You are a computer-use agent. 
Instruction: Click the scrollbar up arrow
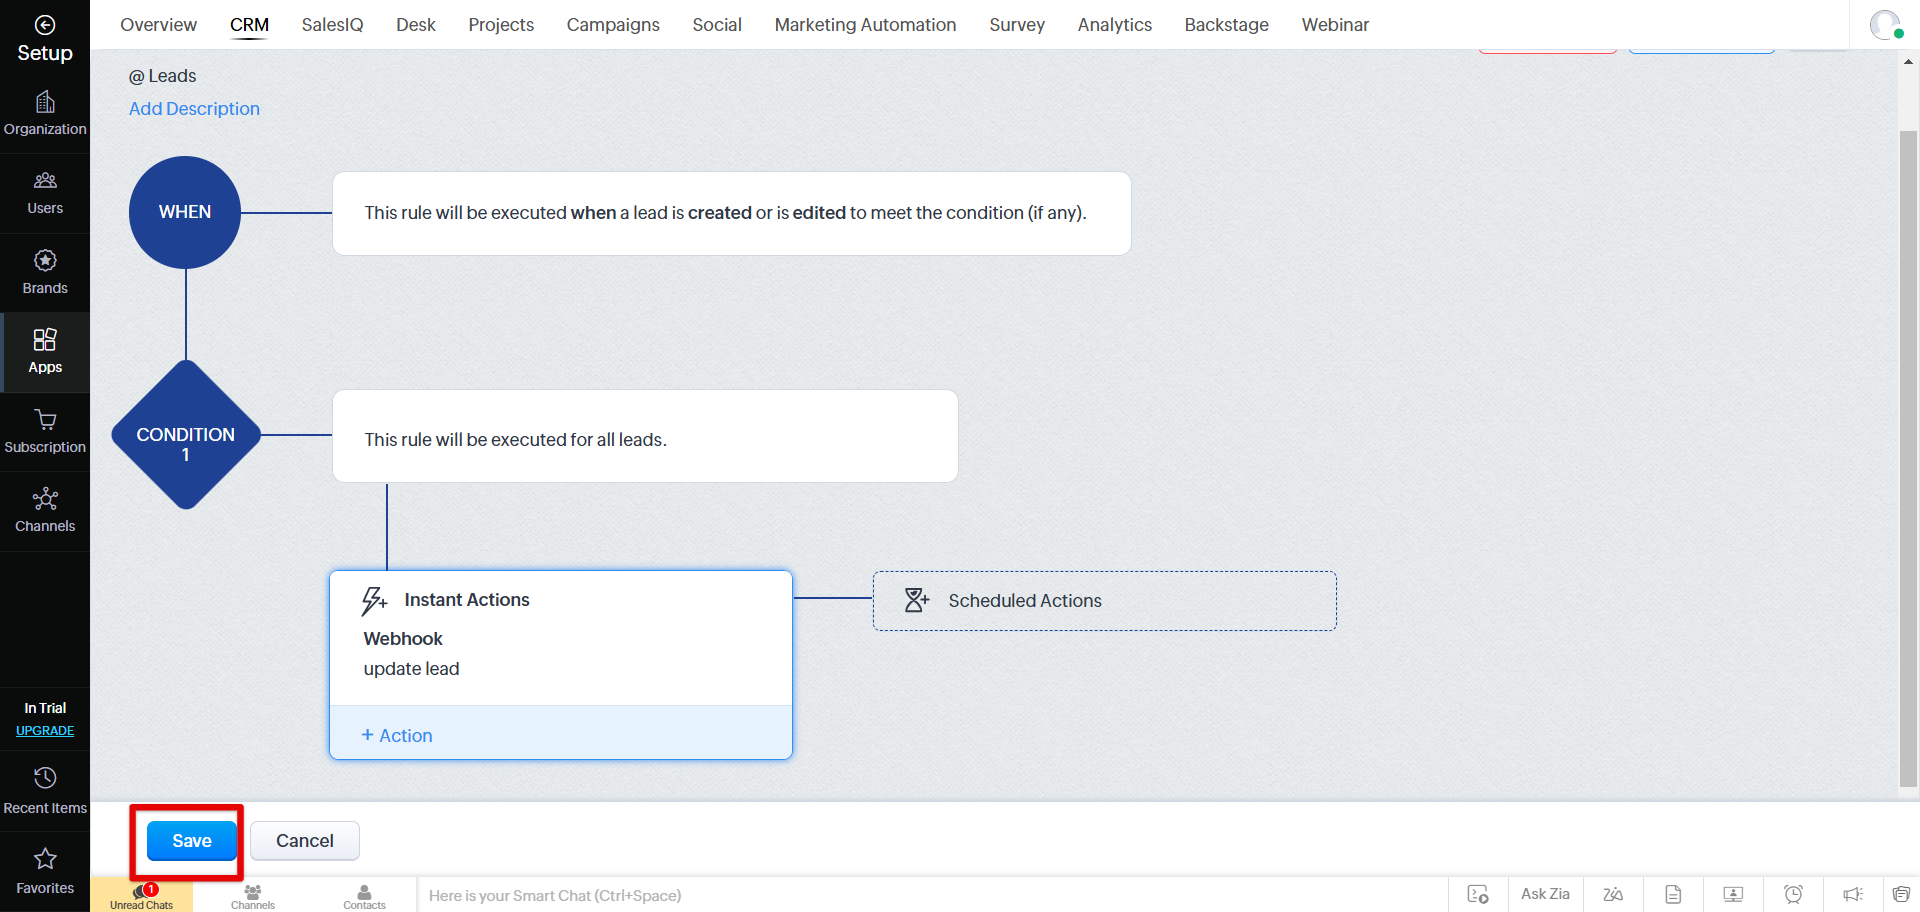[x=1908, y=61]
